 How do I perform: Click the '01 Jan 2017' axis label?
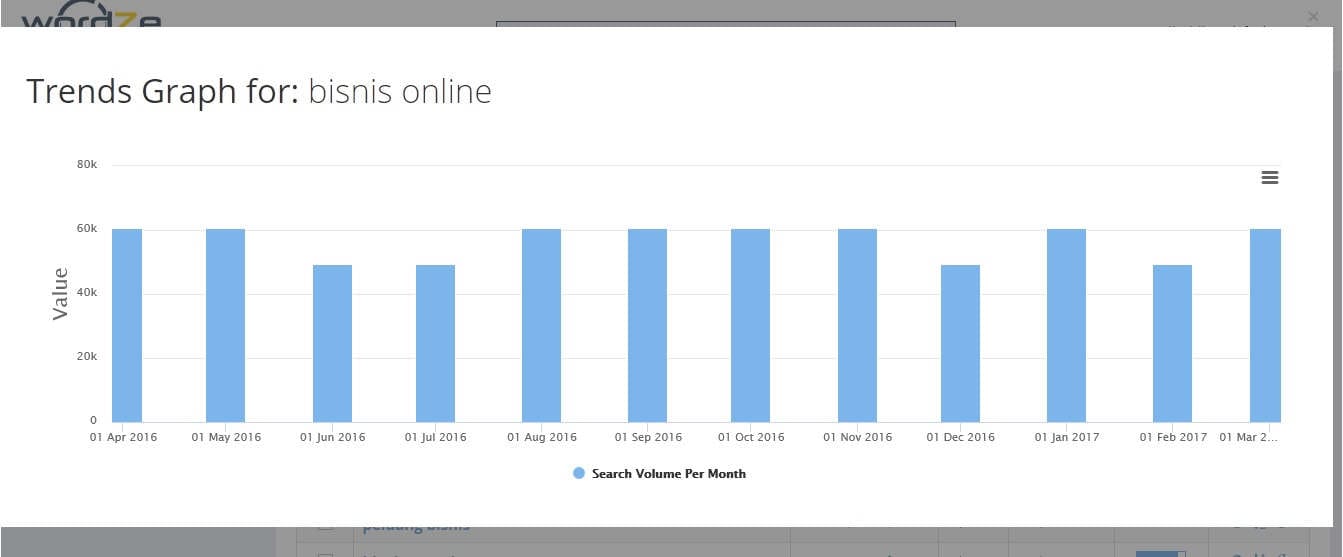coord(1067,437)
